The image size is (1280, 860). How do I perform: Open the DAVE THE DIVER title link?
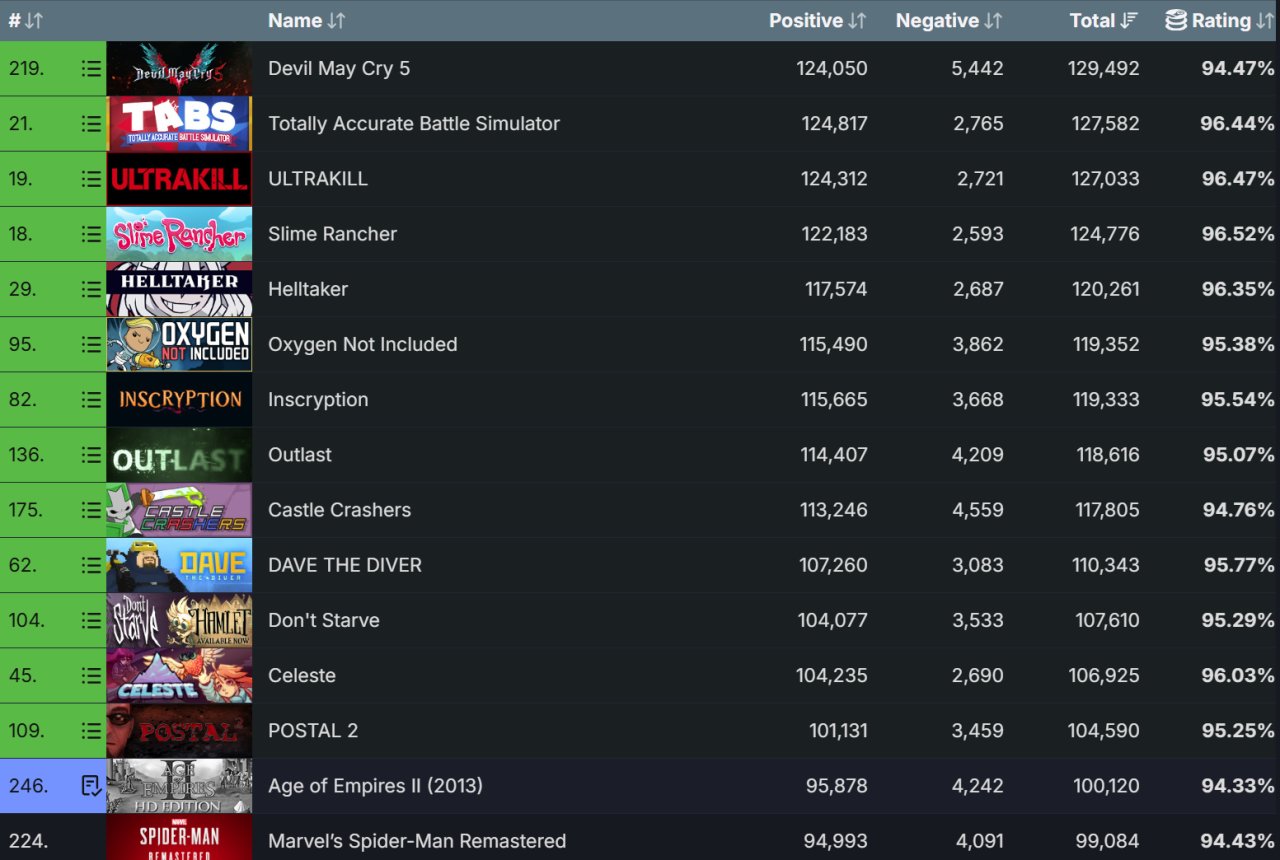coord(345,565)
